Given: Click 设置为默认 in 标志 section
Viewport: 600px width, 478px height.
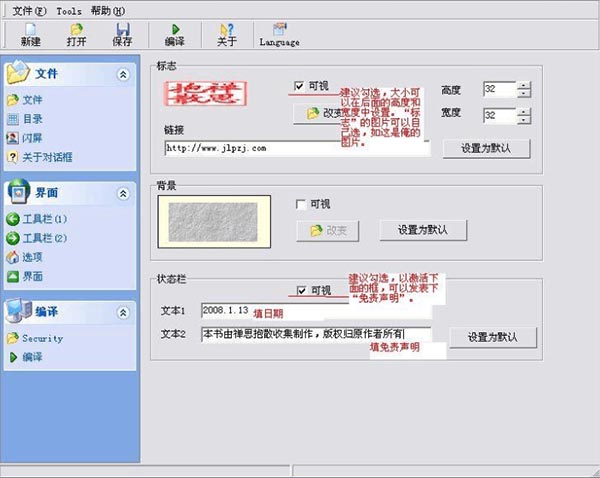Looking at the screenshot, I should click(x=486, y=148).
